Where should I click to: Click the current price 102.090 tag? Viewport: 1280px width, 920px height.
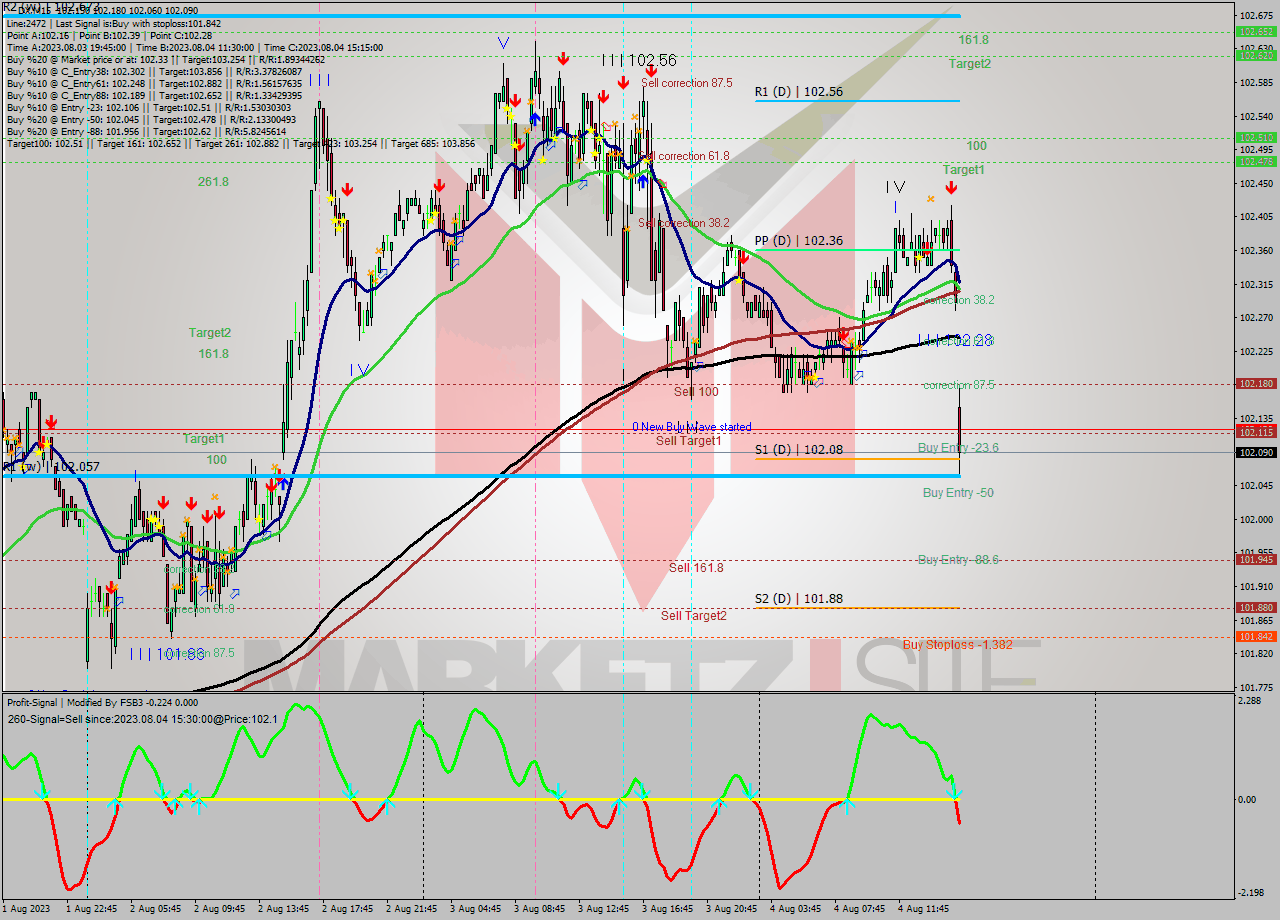(x=1256, y=453)
